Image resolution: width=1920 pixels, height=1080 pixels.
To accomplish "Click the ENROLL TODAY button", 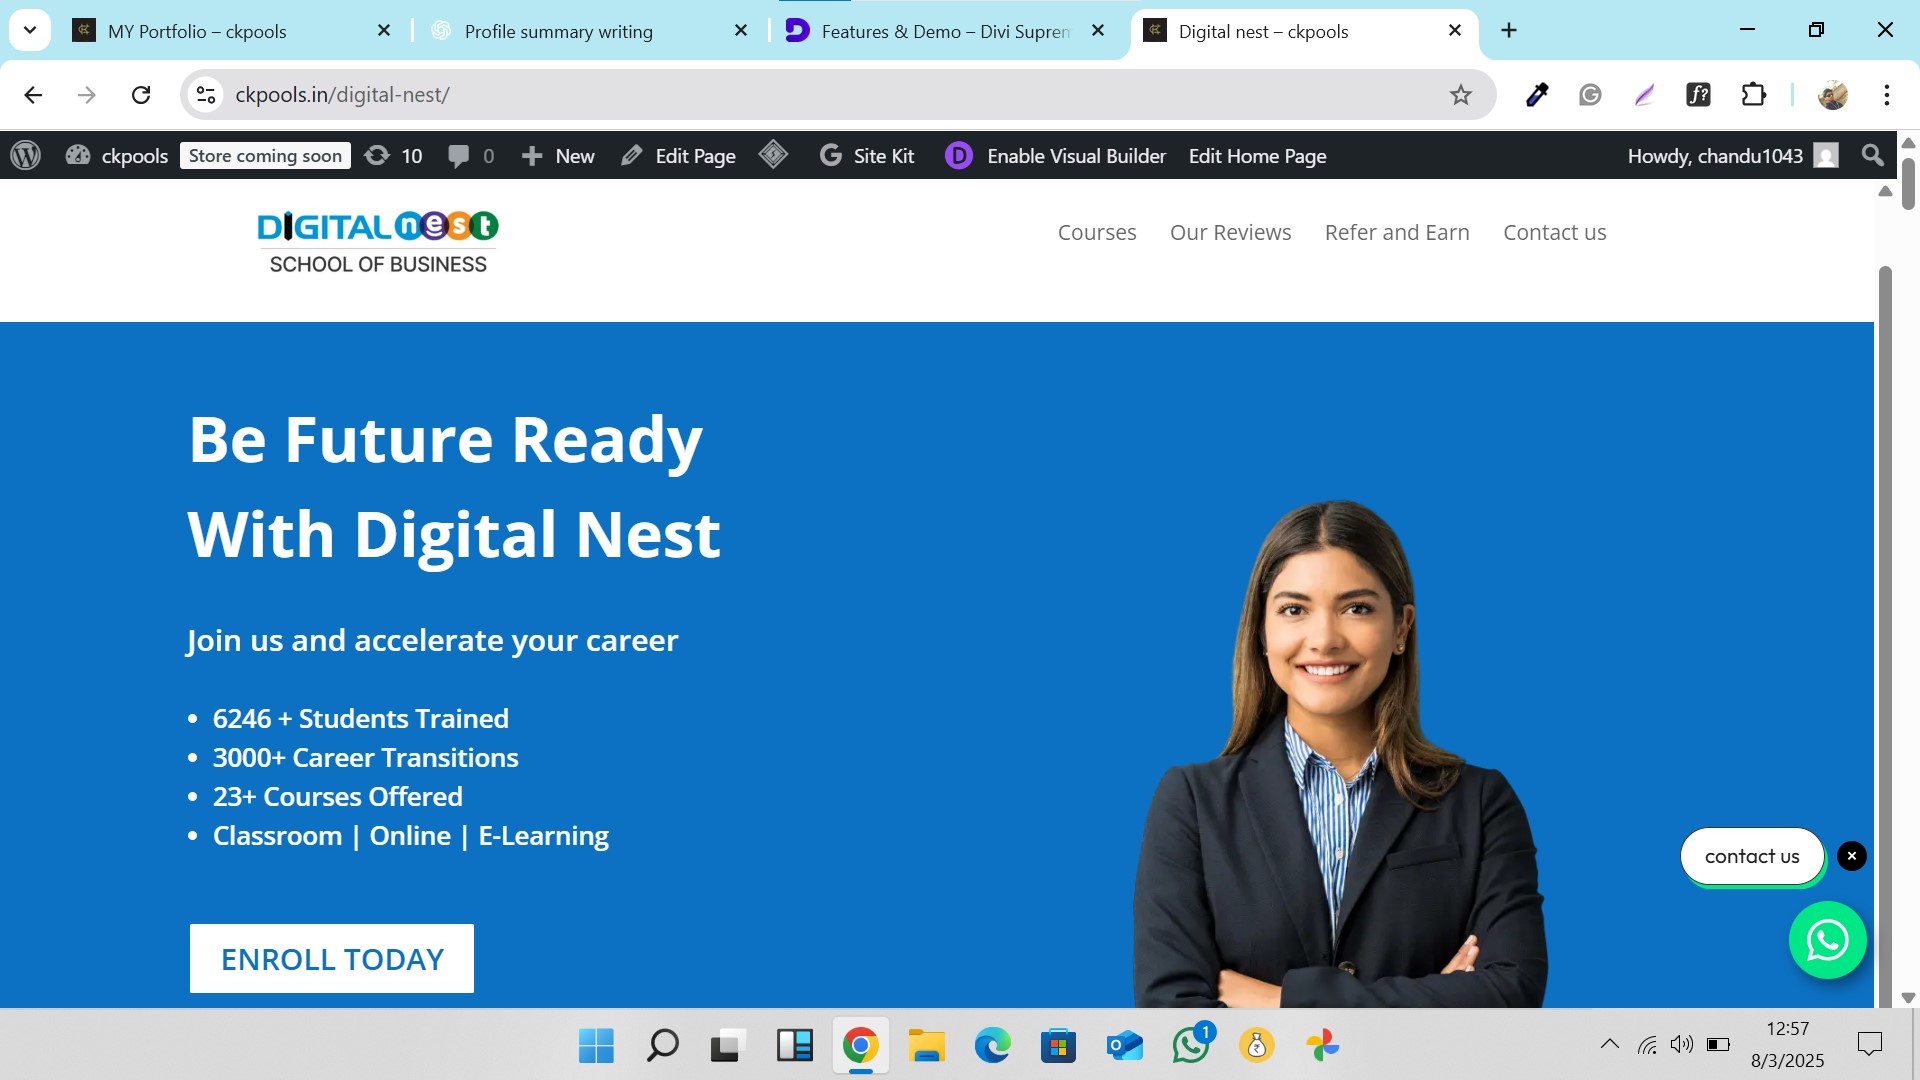I will [x=332, y=958].
